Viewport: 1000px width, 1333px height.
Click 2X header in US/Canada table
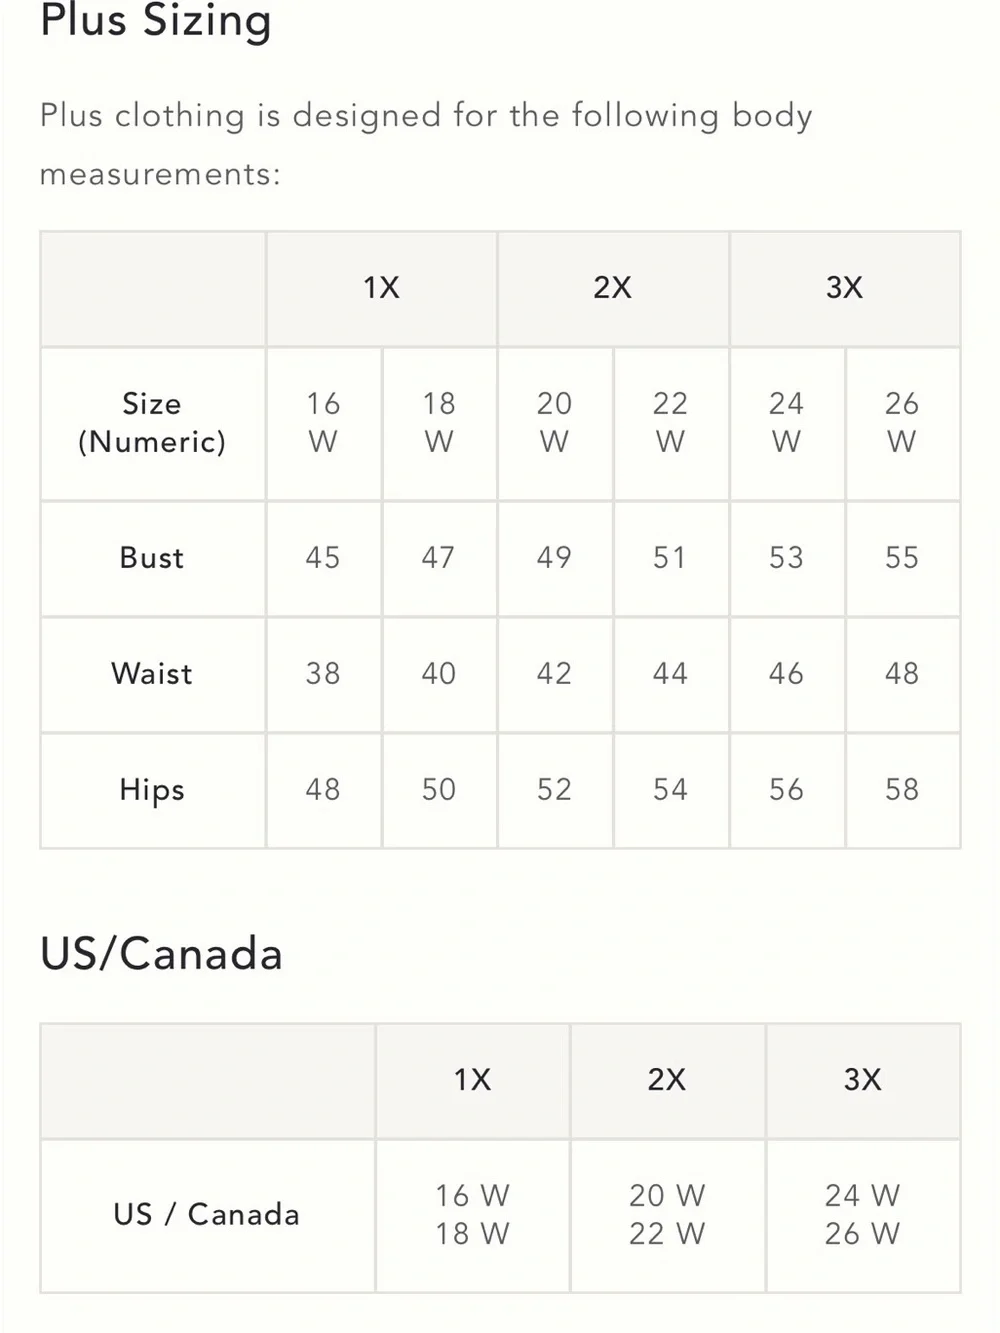pyautogui.click(x=667, y=1080)
